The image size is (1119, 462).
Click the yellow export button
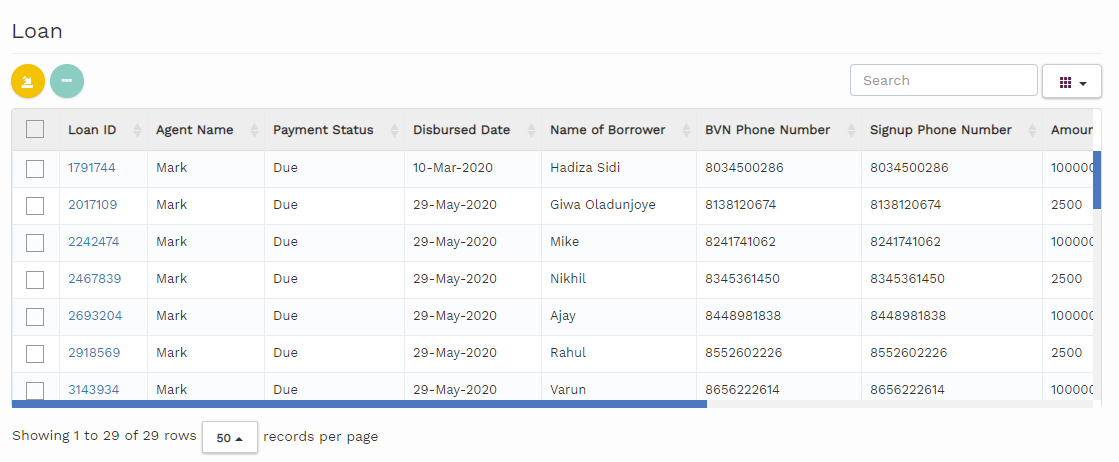click(x=28, y=81)
